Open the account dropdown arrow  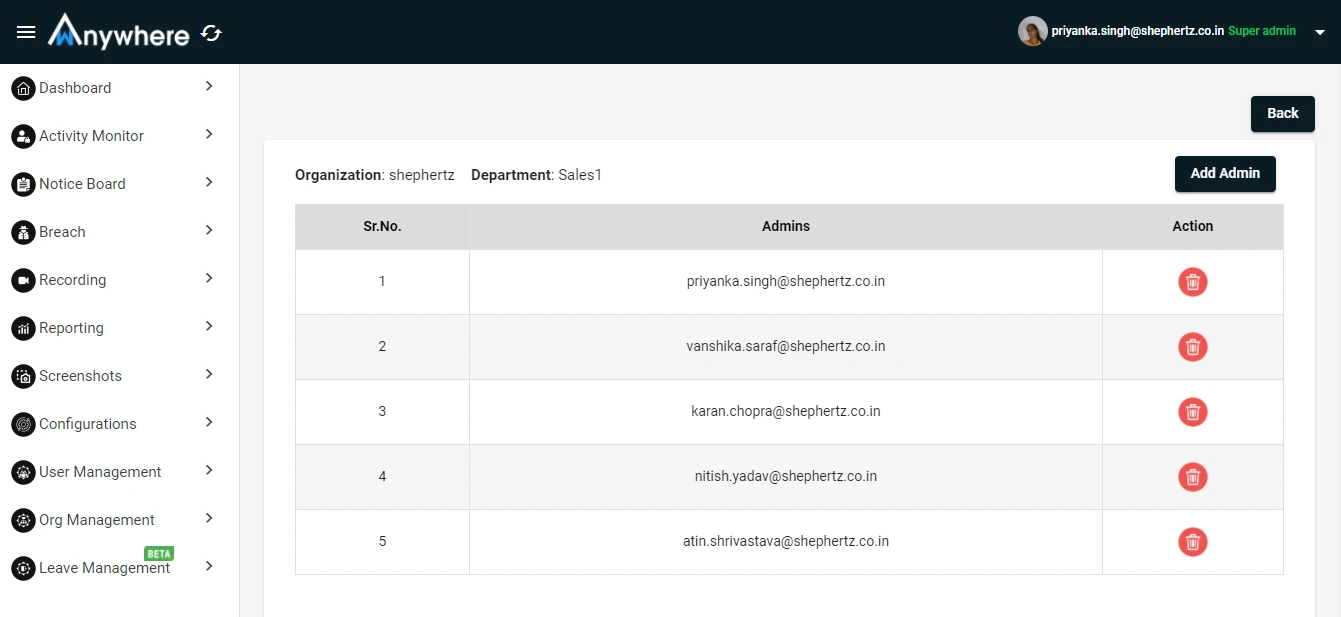point(1319,32)
